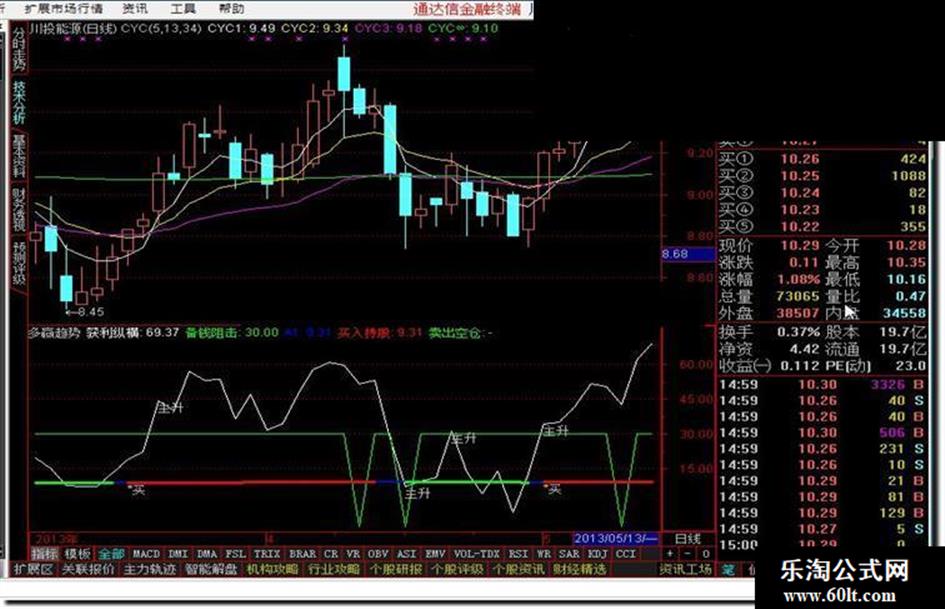
Task: Open the 日线 period selector
Action: (x=687, y=538)
